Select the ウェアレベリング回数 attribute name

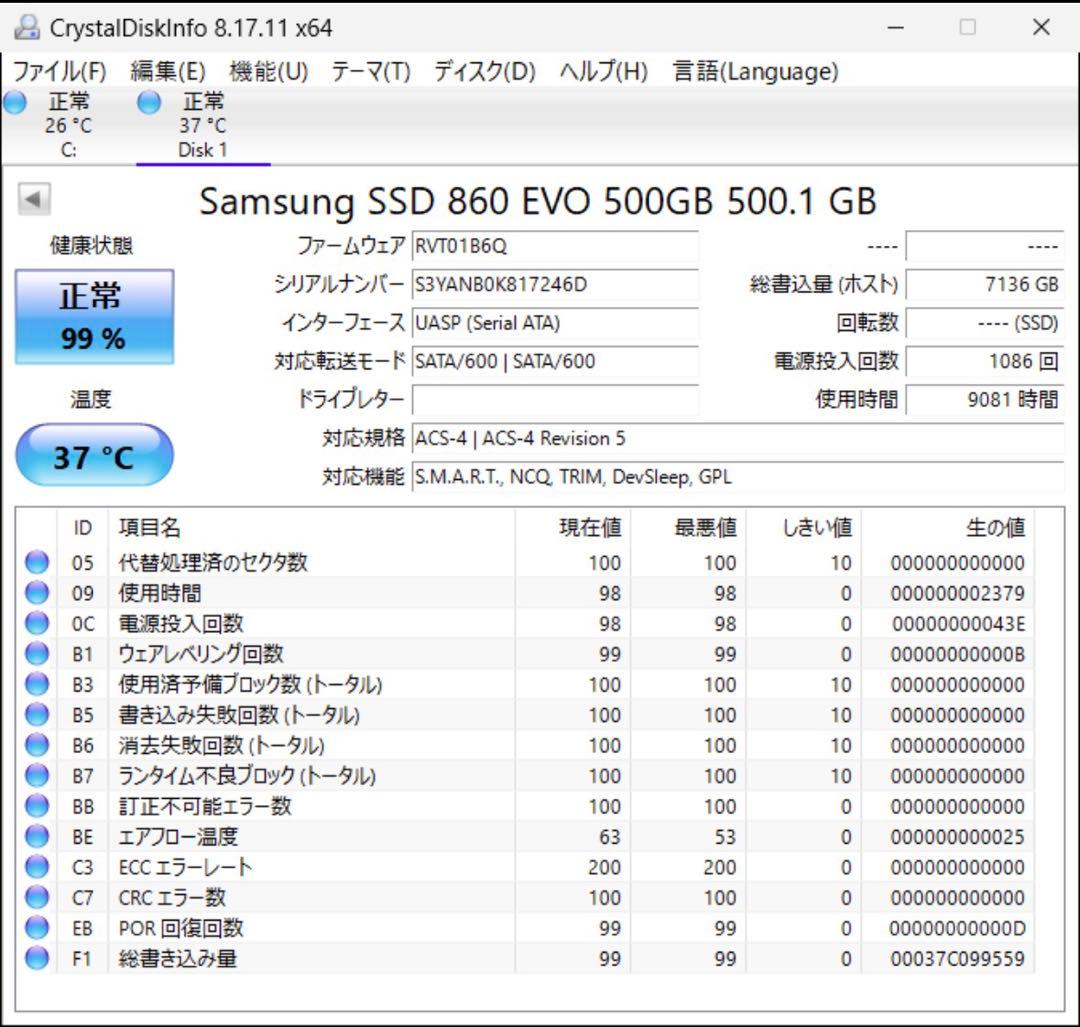point(201,654)
